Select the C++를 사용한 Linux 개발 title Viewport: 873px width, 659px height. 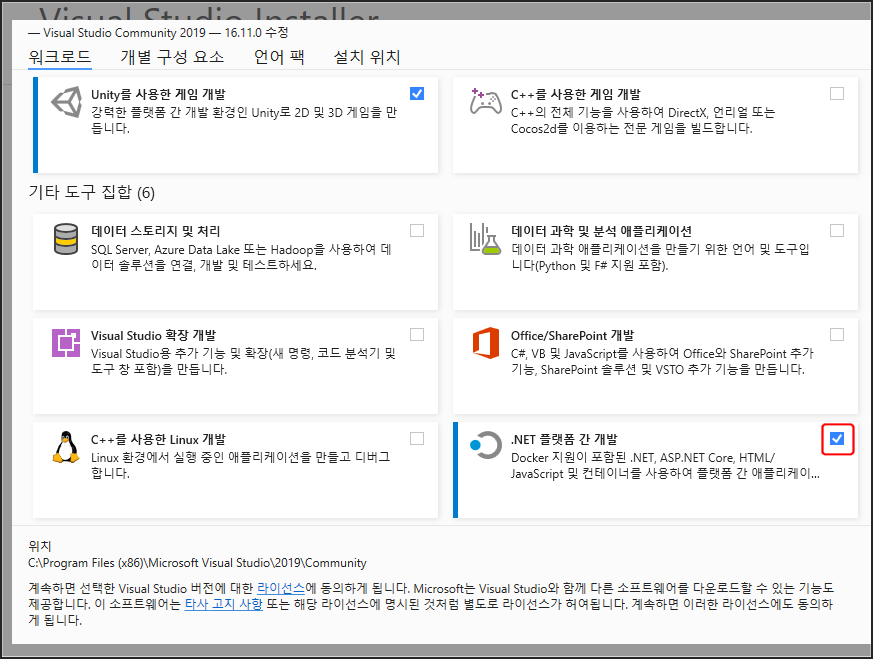[158, 440]
